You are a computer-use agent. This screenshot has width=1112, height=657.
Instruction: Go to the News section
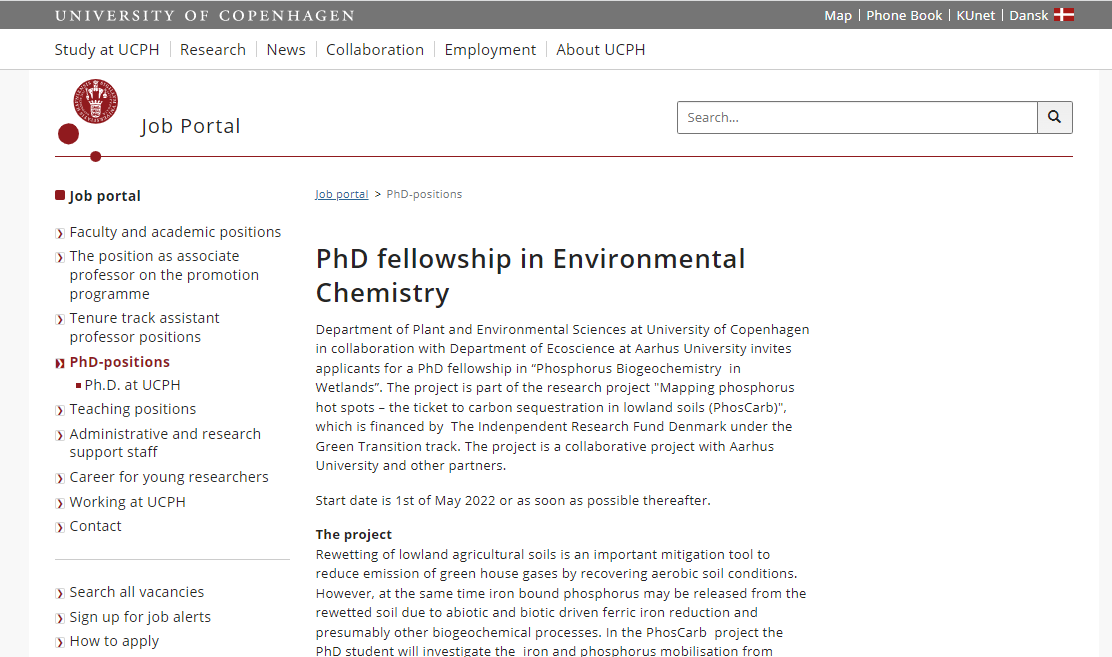[286, 50]
